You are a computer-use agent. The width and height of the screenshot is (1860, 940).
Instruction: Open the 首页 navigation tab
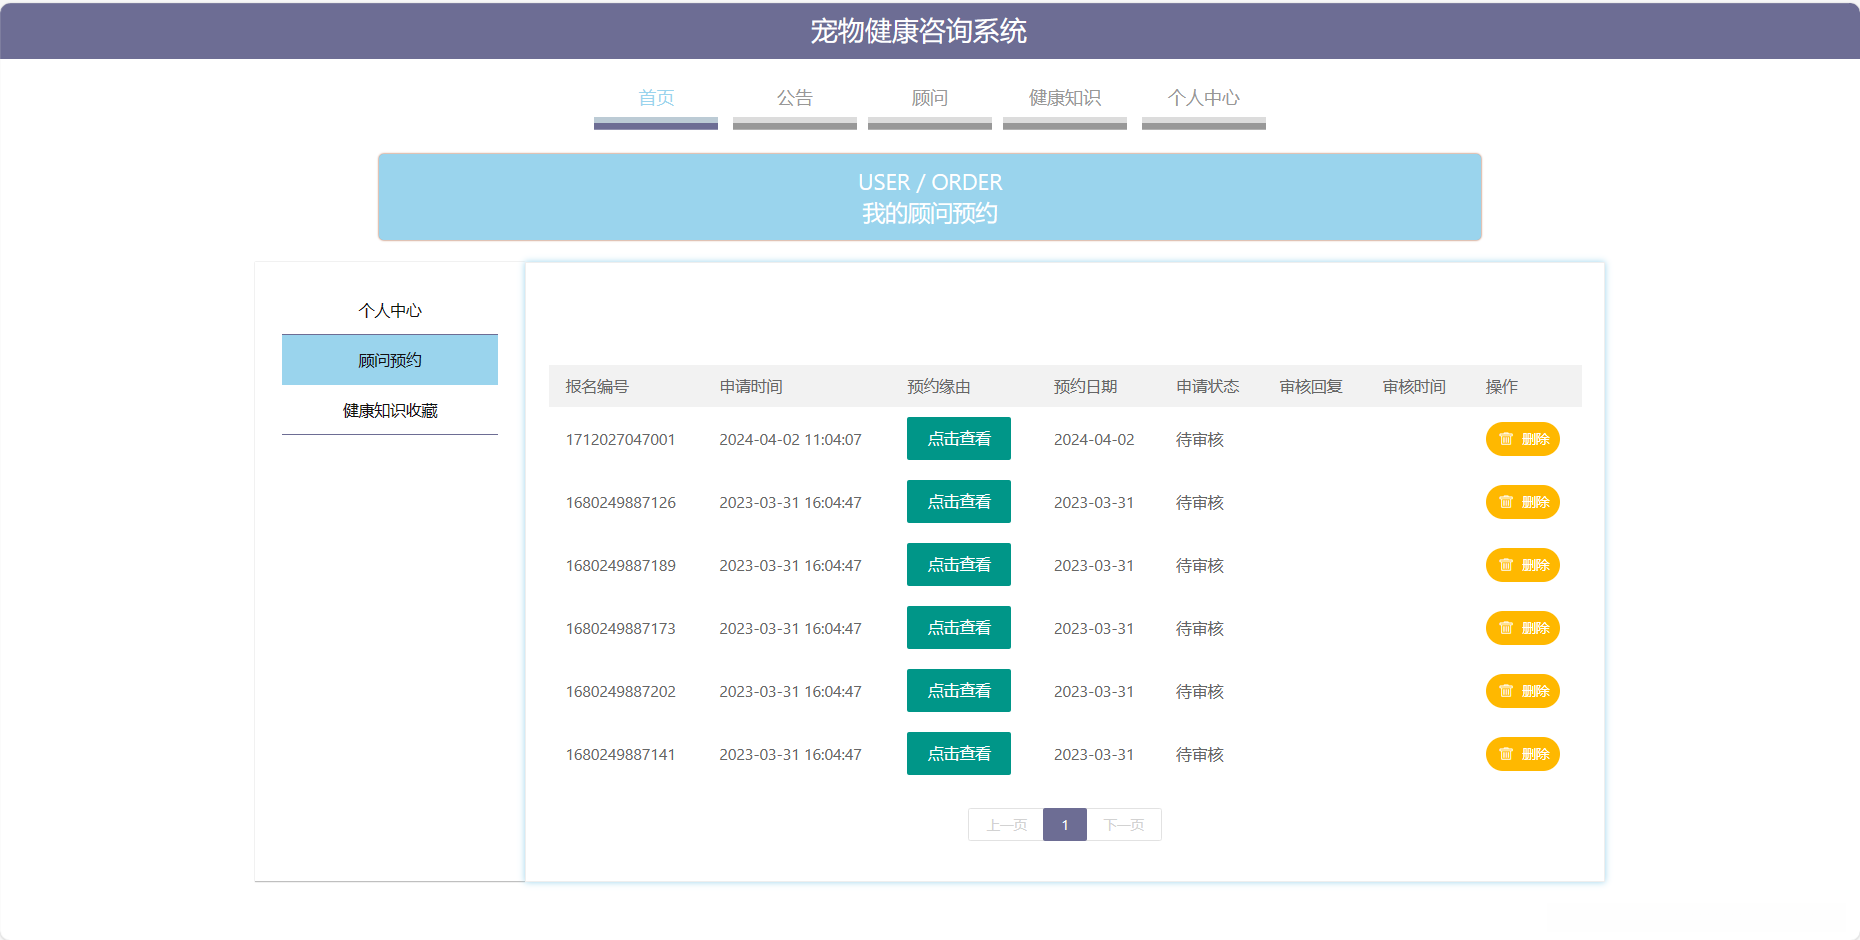[x=656, y=98]
